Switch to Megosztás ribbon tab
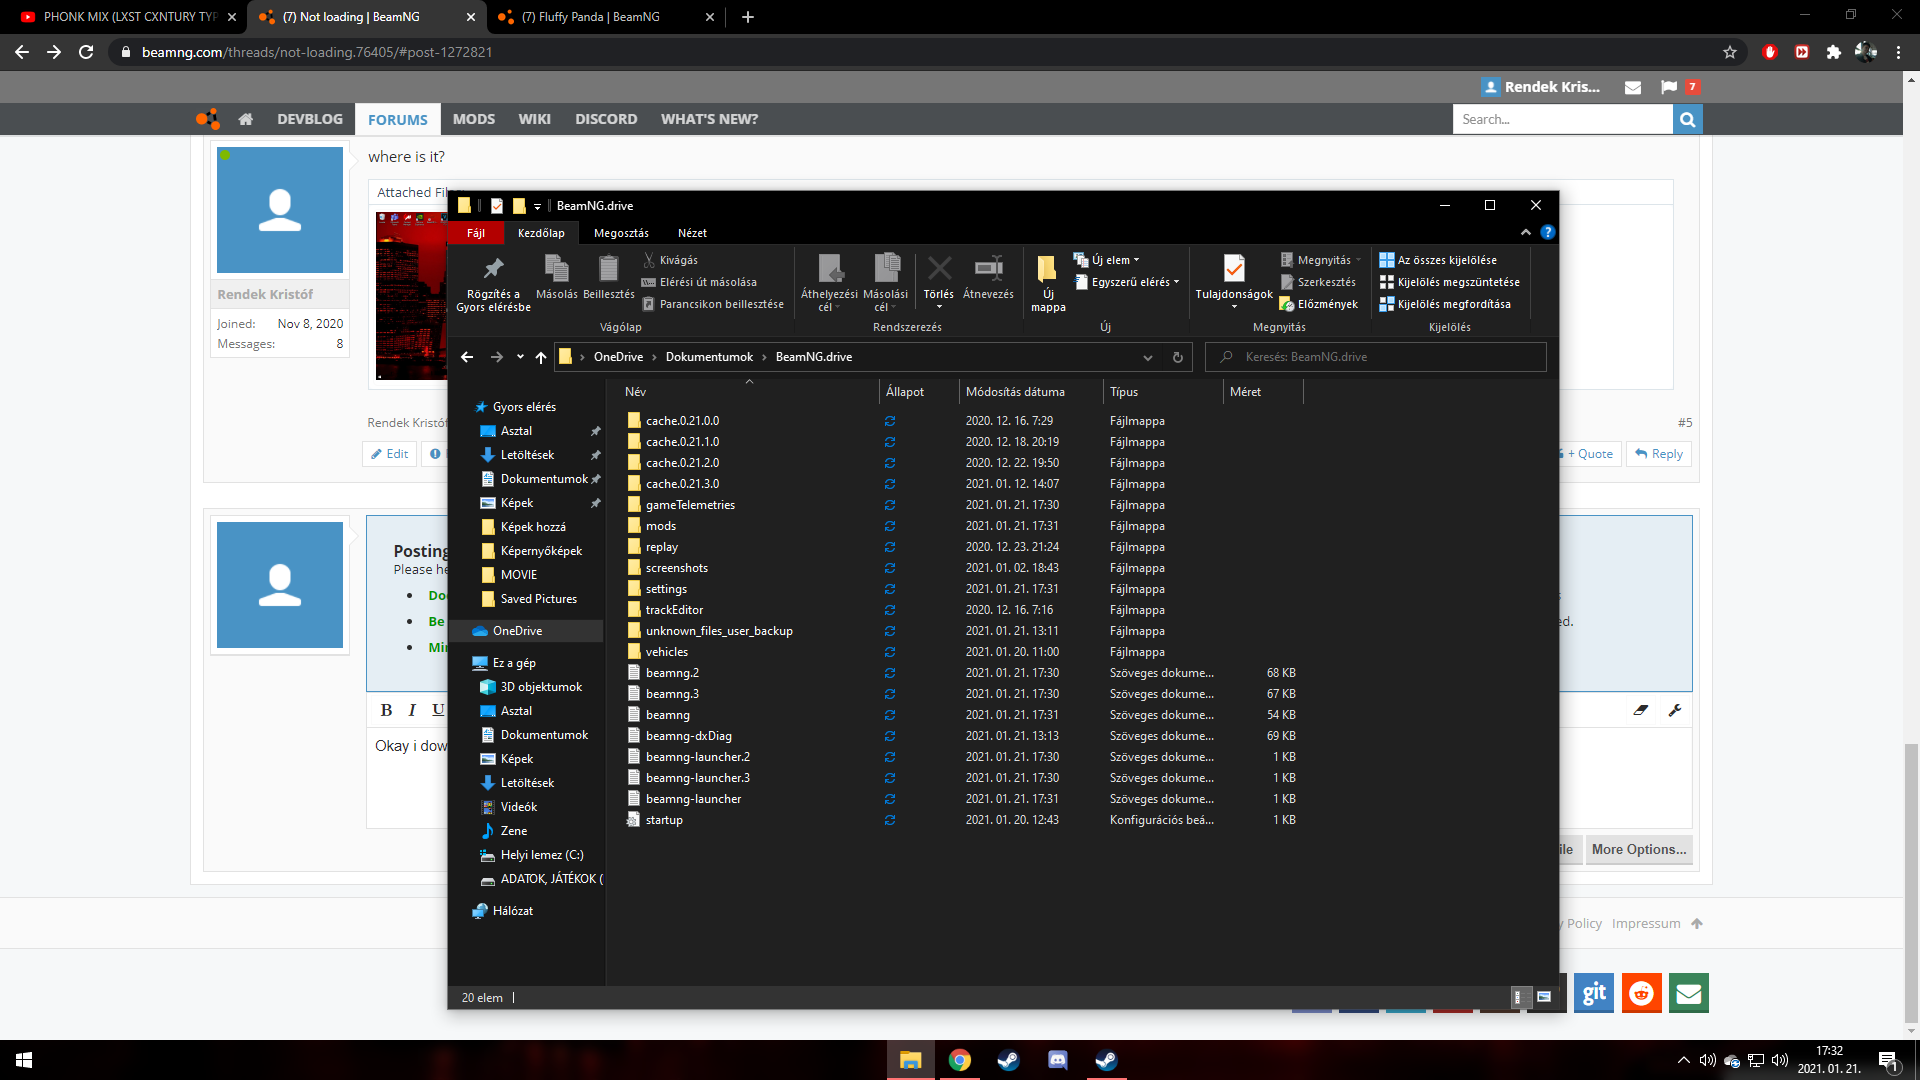 (621, 233)
